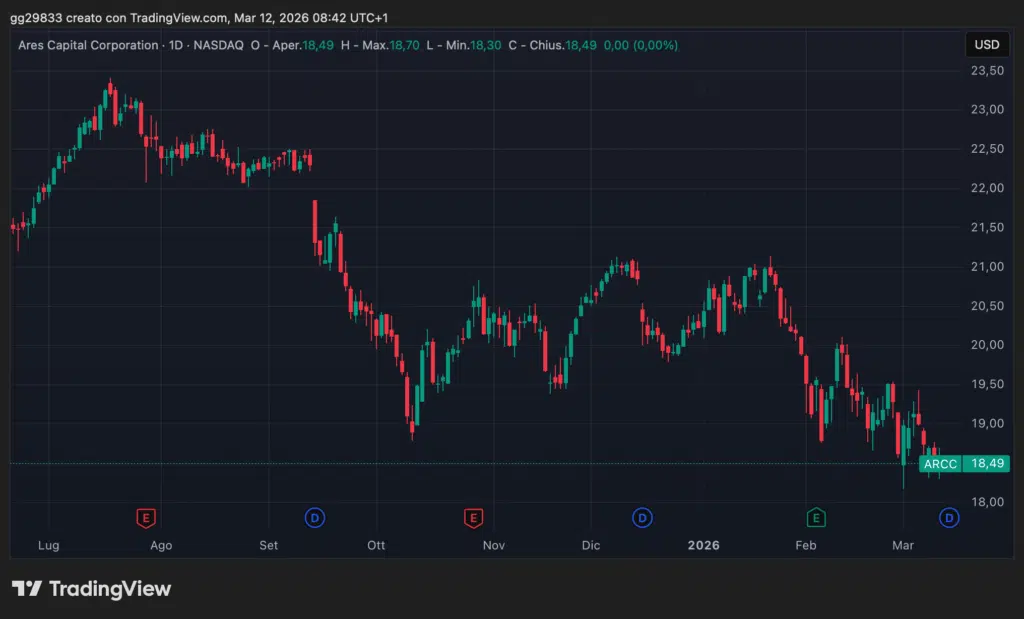The image size is (1024, 619).
Task: Click the TradingView logo
Action: pyautogui.click(x=92, y=589)
